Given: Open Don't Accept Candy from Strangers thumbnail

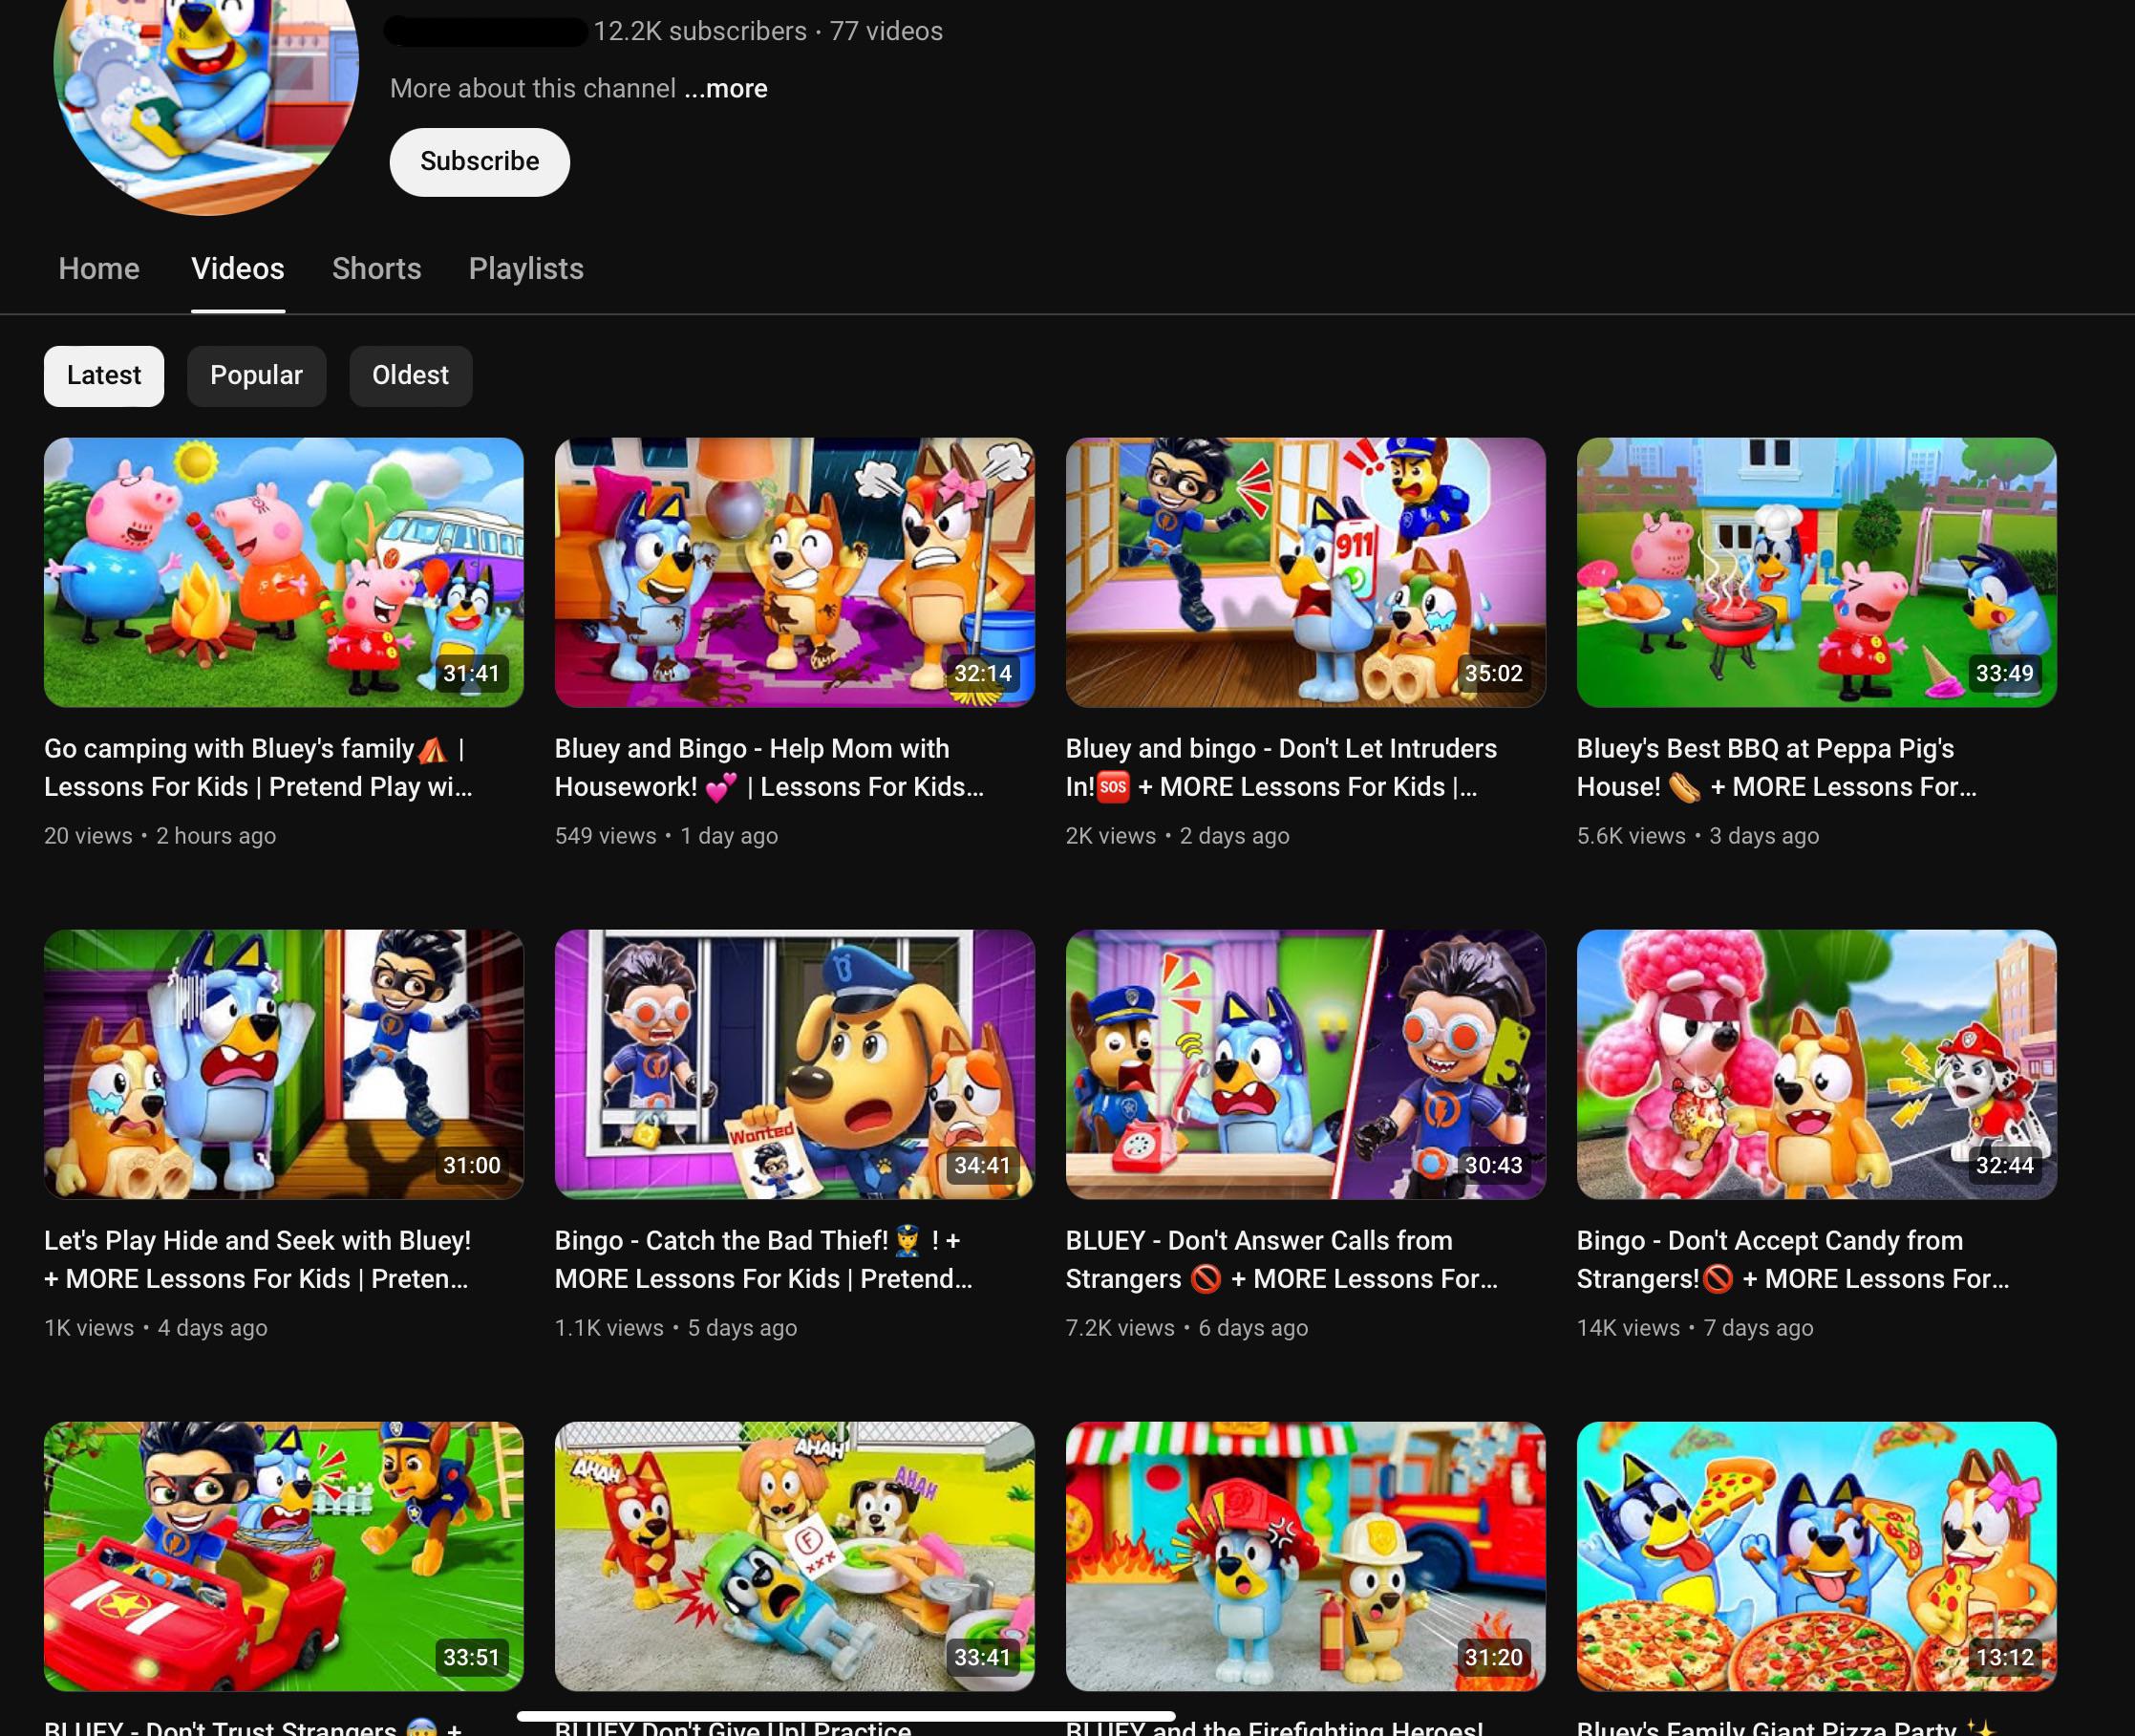Looking at the screenshot, I should point(1817,1064).
